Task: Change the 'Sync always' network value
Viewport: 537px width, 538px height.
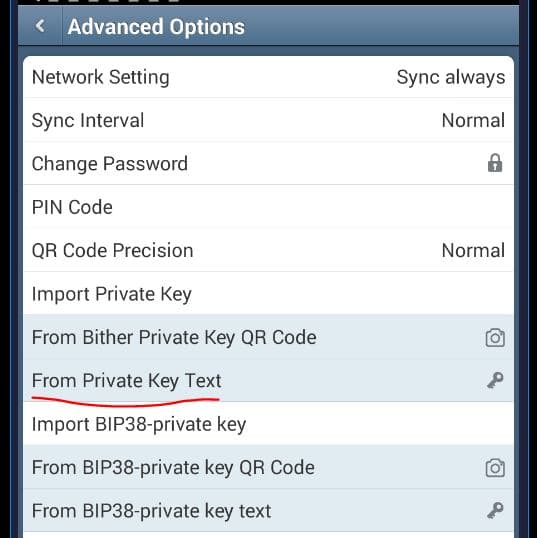Action: pyautogui.click(x=451, y=77)
